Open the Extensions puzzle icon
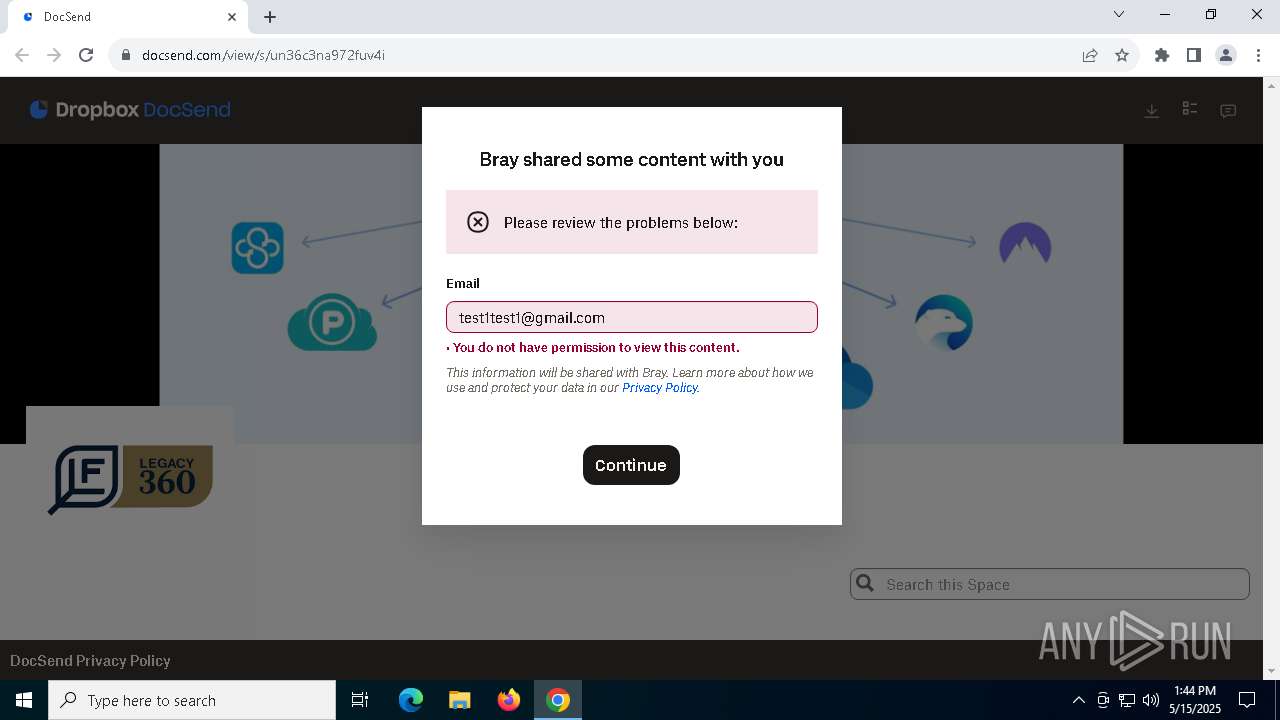 [x=1162, y=55]
